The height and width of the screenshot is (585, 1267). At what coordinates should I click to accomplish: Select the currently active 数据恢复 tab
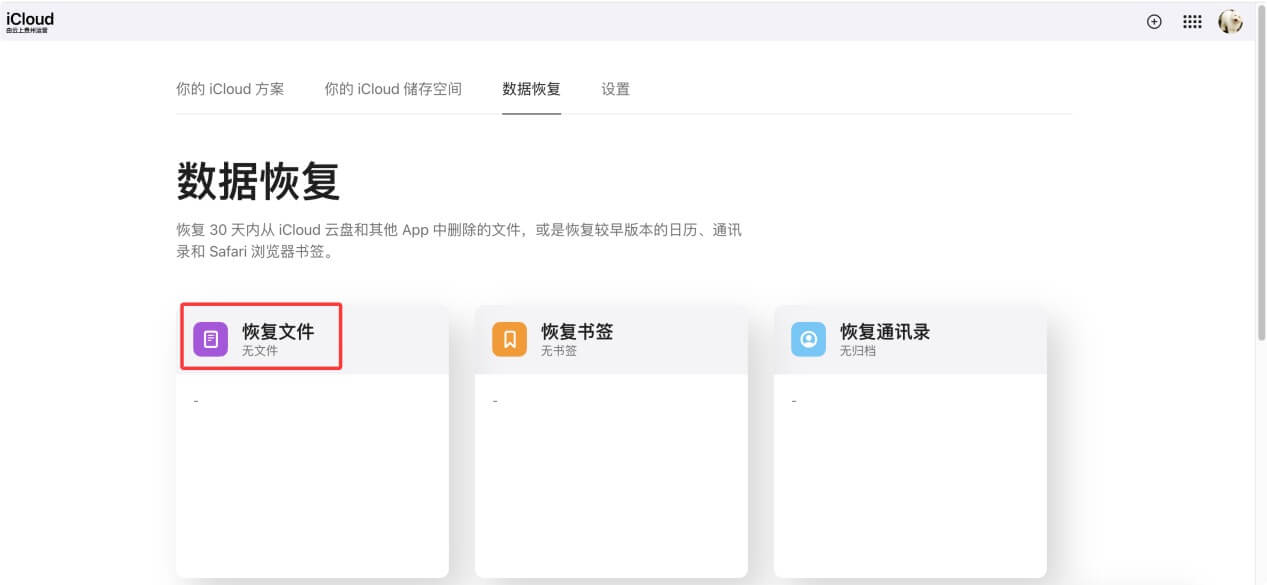[x=531, y=89]
